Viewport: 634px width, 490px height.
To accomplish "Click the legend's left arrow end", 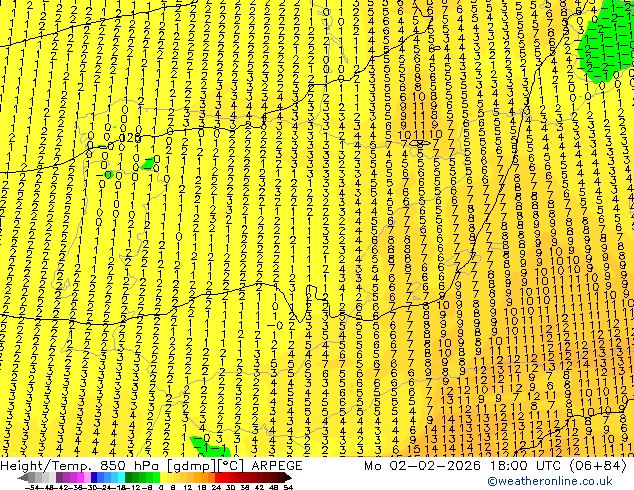I will click(23, 478).
